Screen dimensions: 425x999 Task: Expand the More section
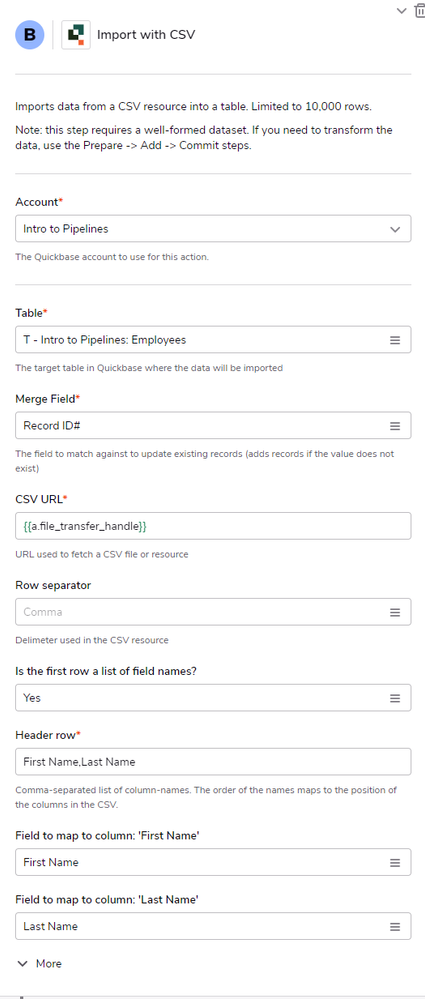[x=40, y=964]
